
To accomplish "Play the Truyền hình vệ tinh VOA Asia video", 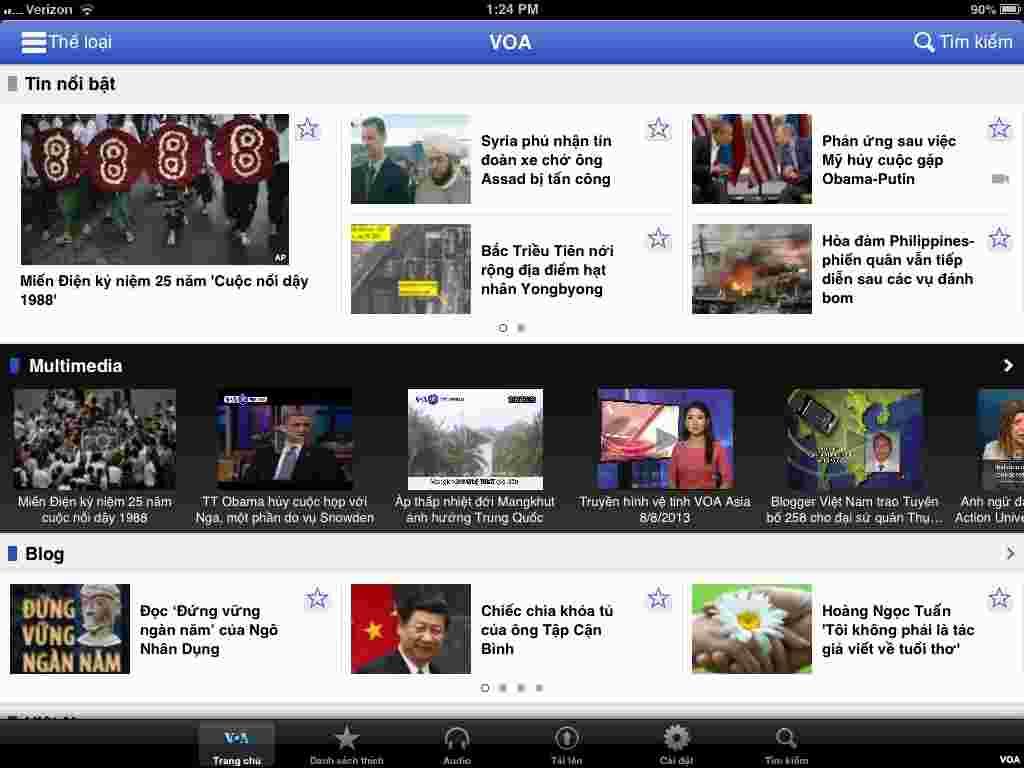I will pos(665,439).
